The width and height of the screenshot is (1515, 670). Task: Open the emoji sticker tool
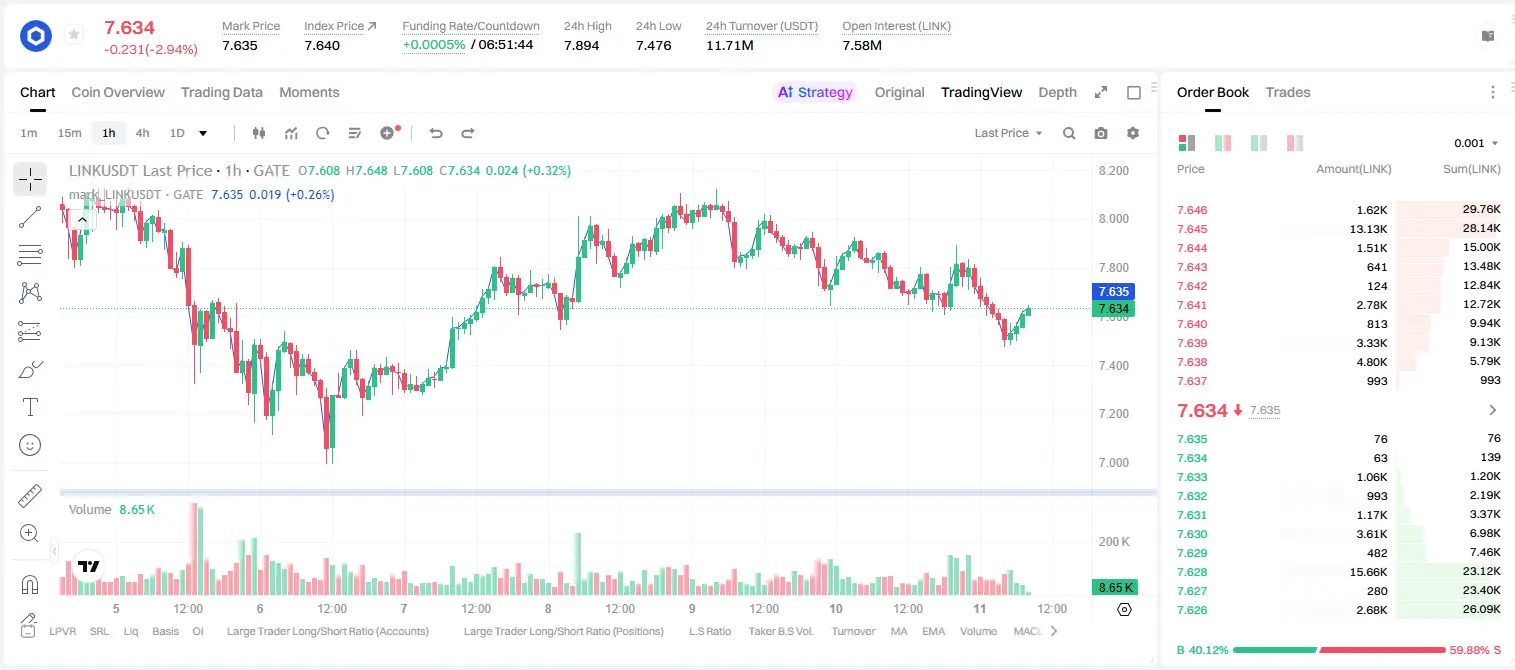pos(30,445)
